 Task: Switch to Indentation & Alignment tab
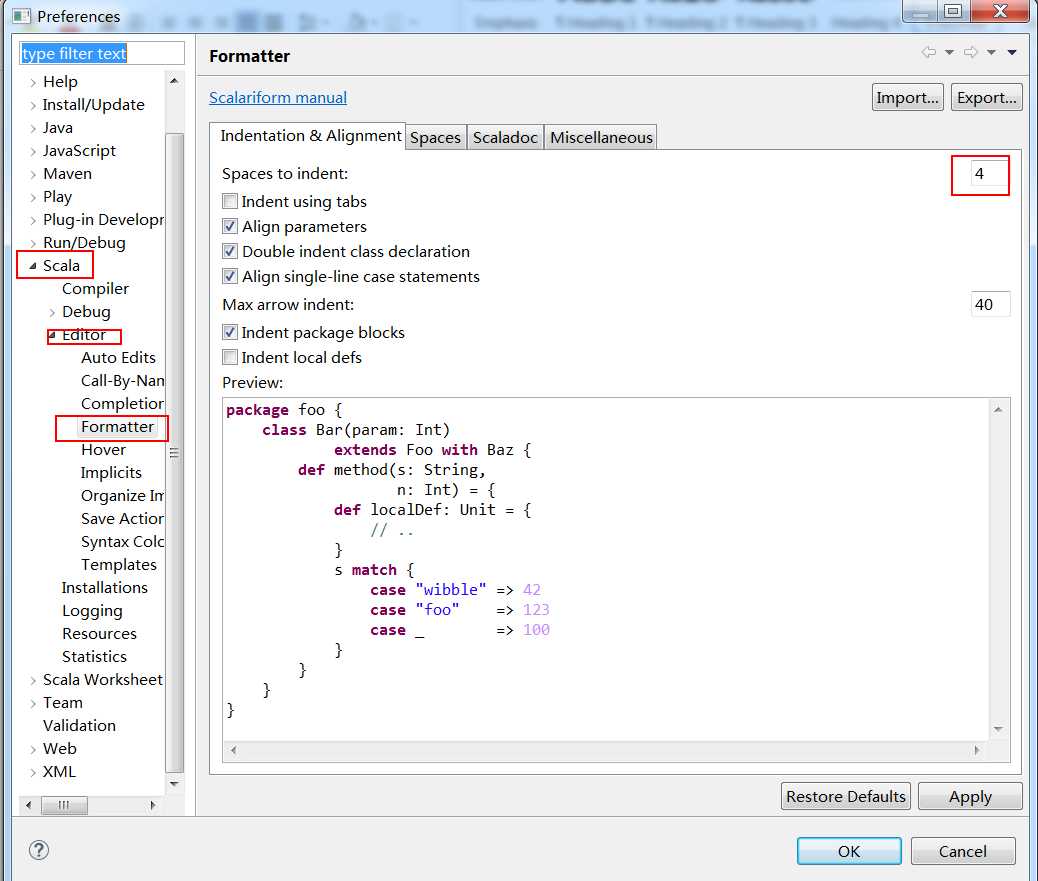click(x=308, y=136)
